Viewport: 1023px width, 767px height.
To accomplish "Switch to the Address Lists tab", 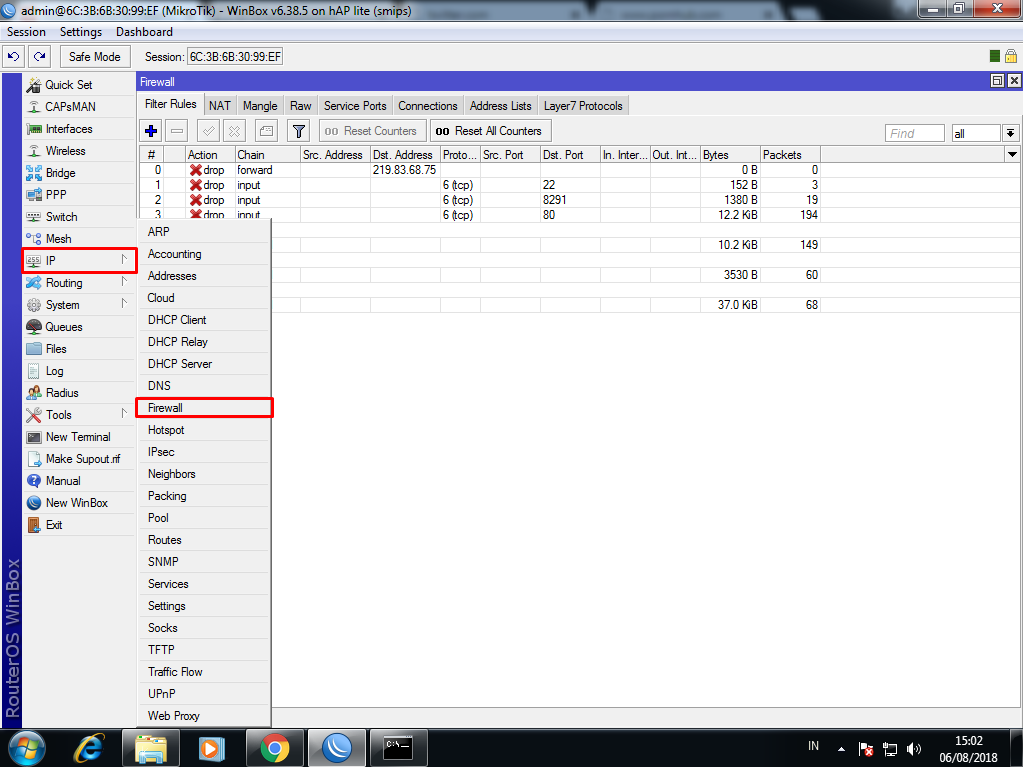I will (500, 106).
